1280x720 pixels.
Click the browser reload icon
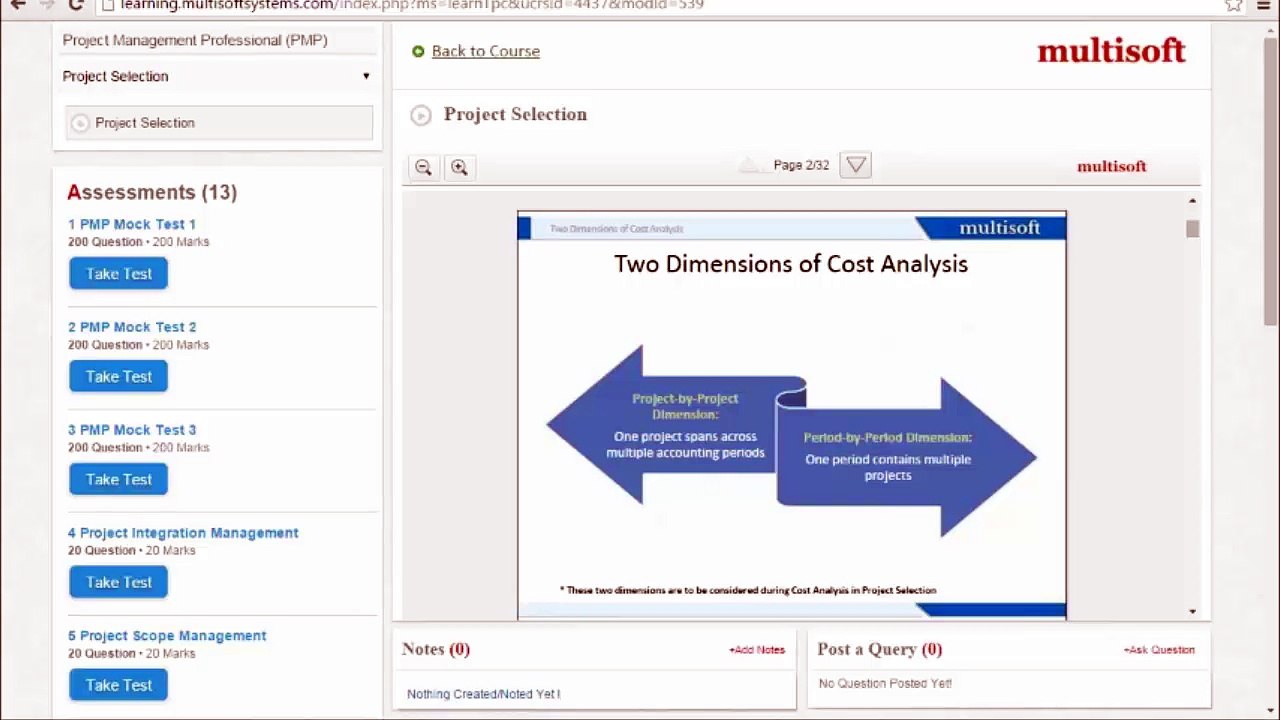click(76, 5)
